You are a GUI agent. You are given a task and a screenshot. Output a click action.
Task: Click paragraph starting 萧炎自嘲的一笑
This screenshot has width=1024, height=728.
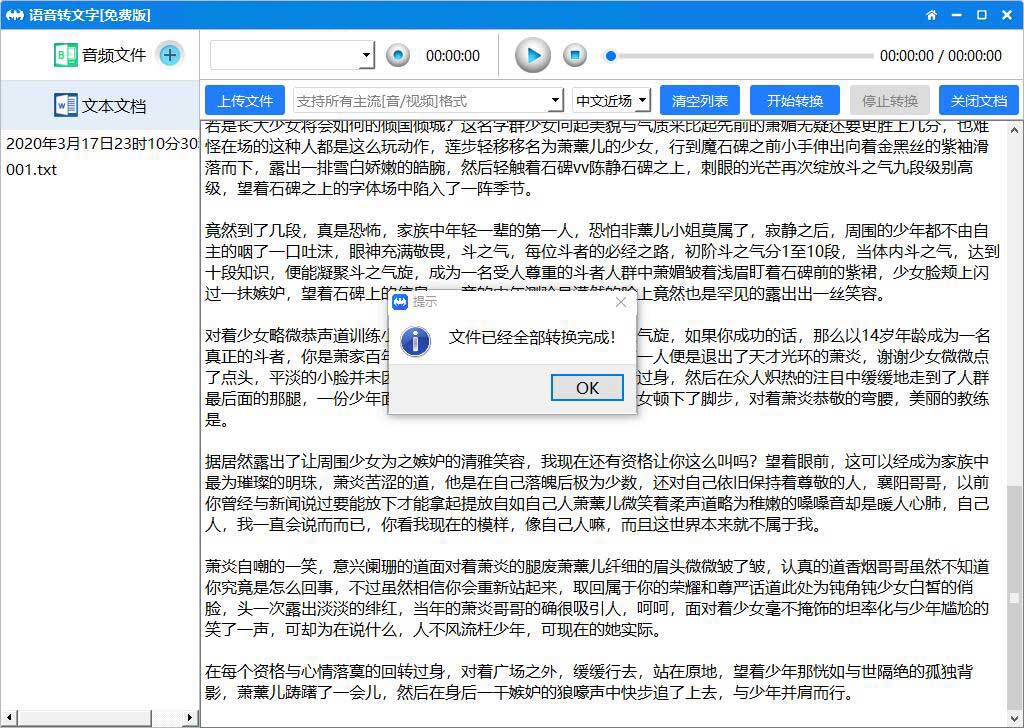click(x=597, y=598)
